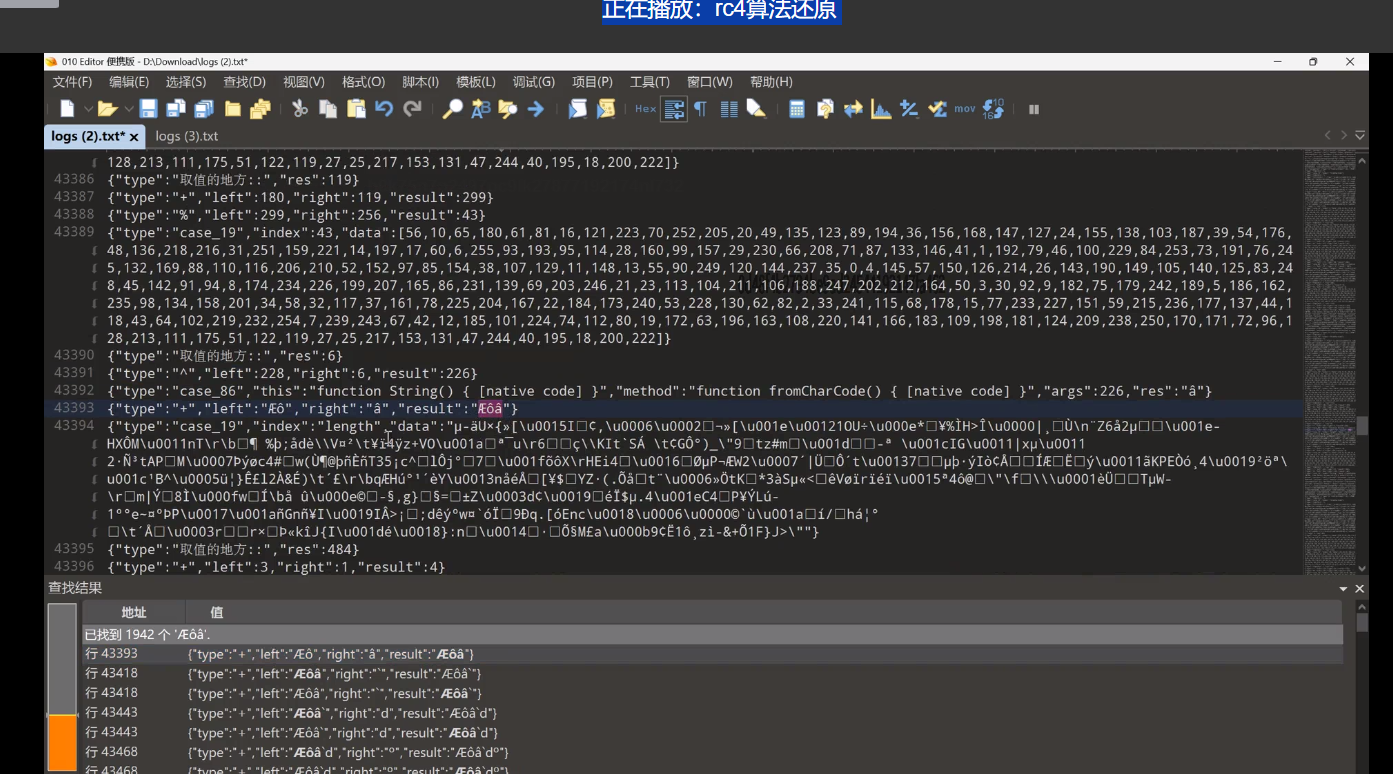Click the Redo arrow icon
The width and height of the screenshot is (1393, 774).
click(412, 109)
